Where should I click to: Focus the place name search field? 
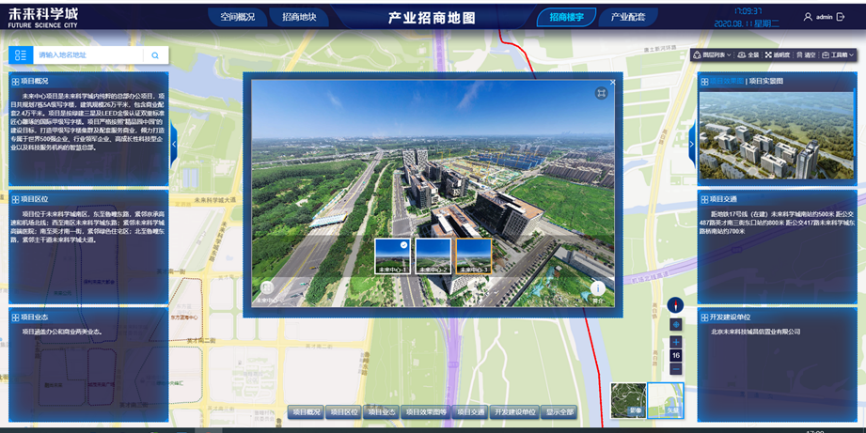(88, 55)
